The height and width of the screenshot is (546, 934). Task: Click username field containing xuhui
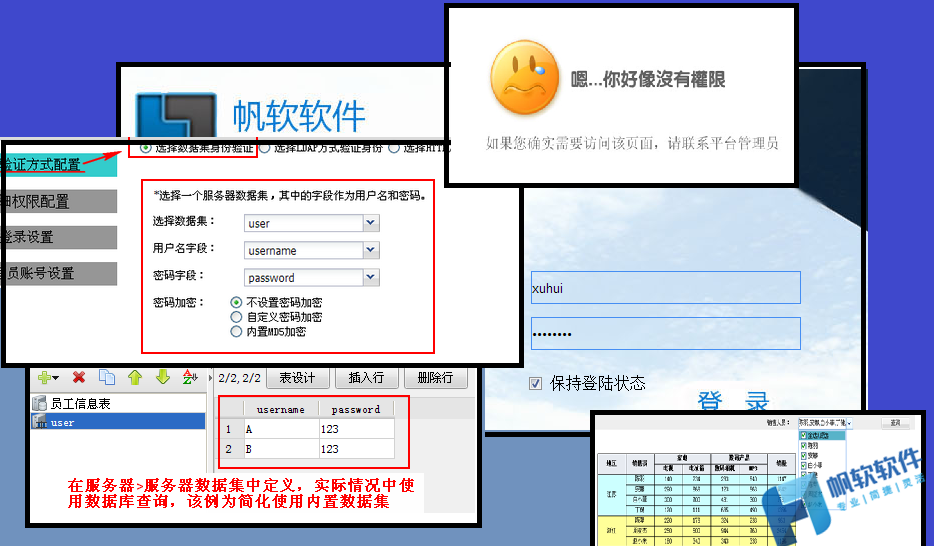click(665, 288)
